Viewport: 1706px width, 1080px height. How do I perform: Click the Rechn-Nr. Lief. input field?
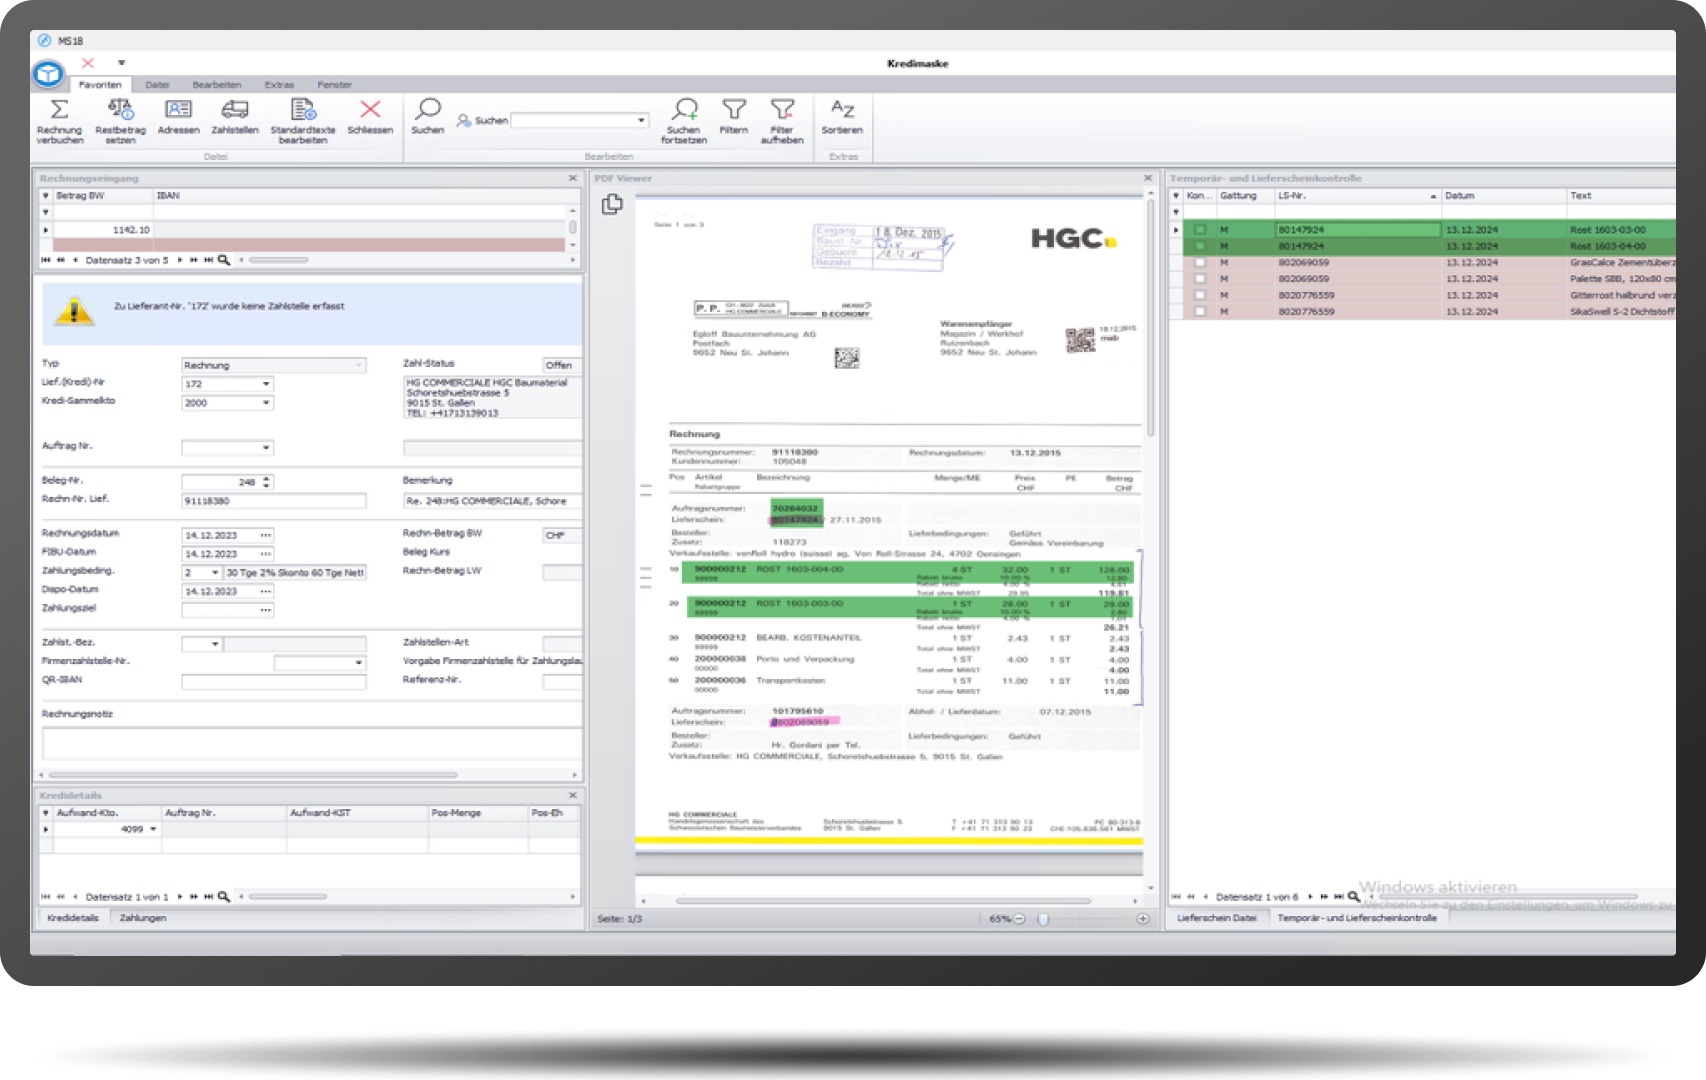(274, 501)
